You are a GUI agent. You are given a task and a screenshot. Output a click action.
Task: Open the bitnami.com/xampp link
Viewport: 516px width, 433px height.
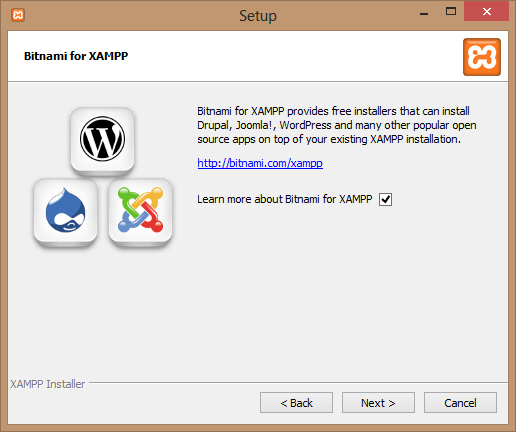260,163
